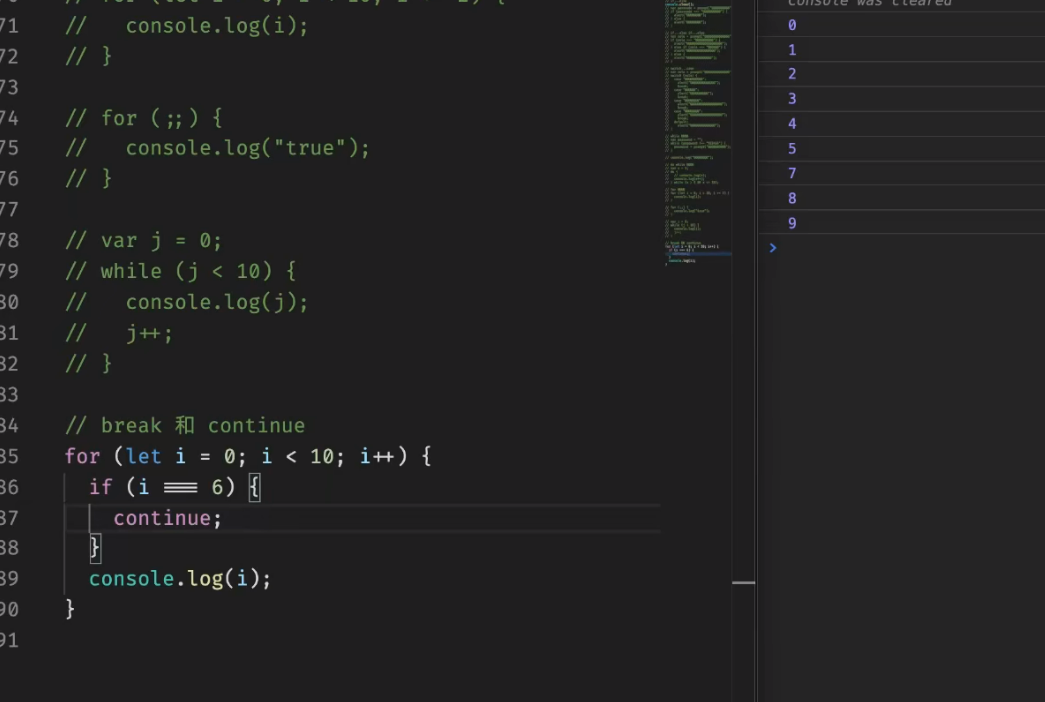1045x702 pixels.
Task: Select the console.log(i) call on line 89
Action: point(178,578)
